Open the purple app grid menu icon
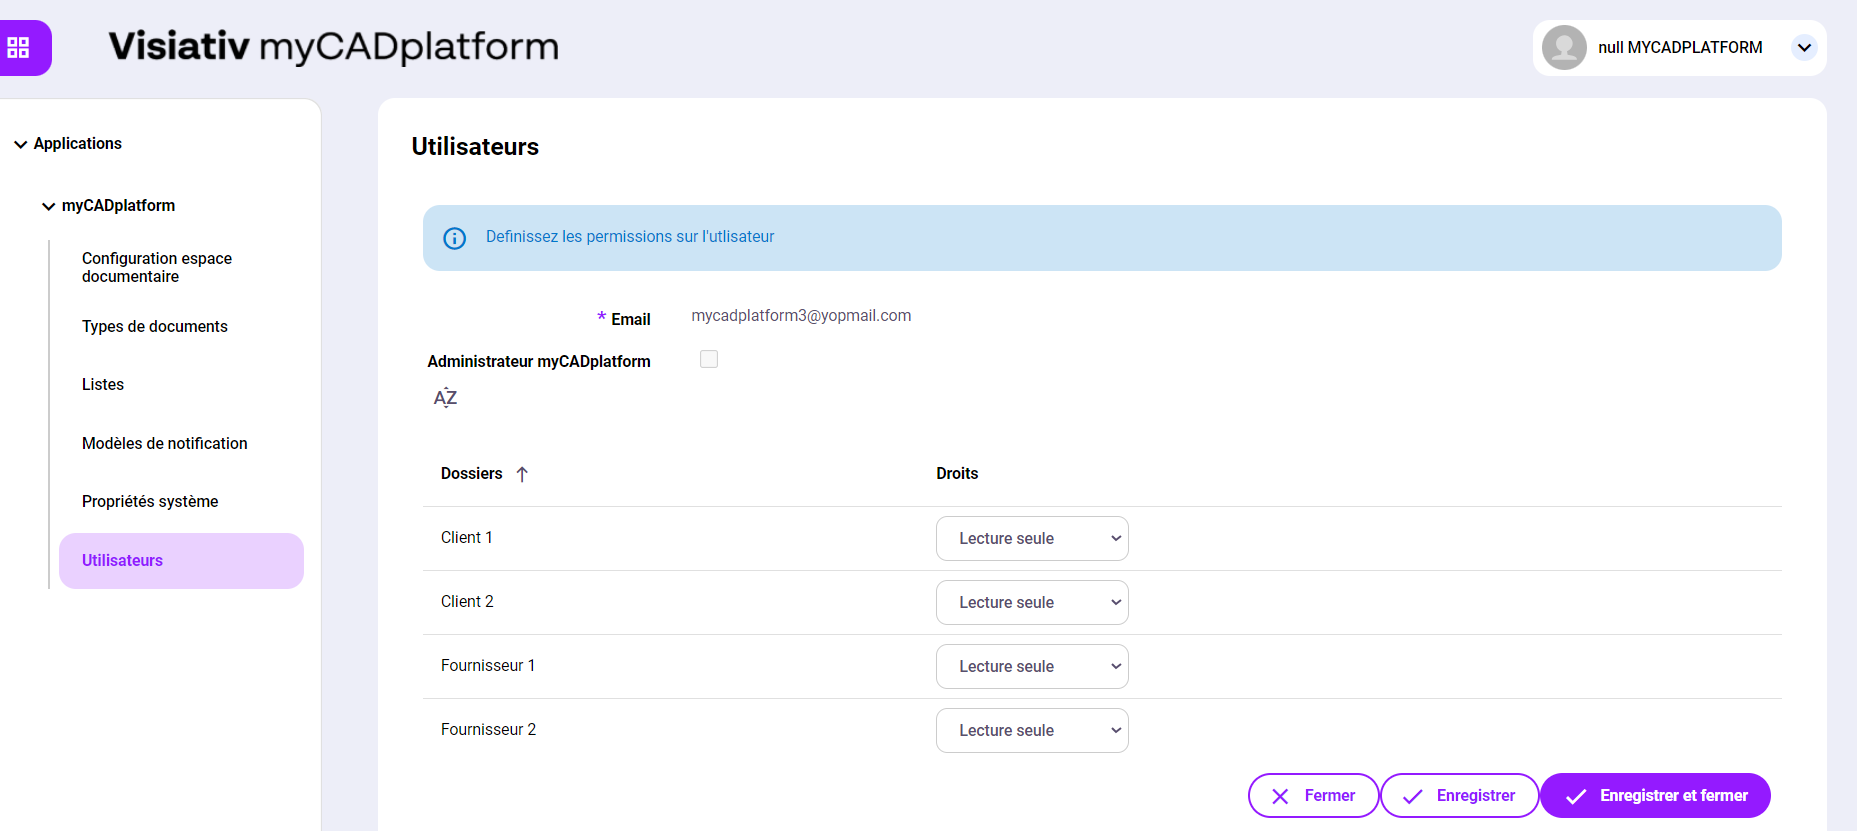The width and height of the screenshot is (1857, 831). [x=19, y=47]
